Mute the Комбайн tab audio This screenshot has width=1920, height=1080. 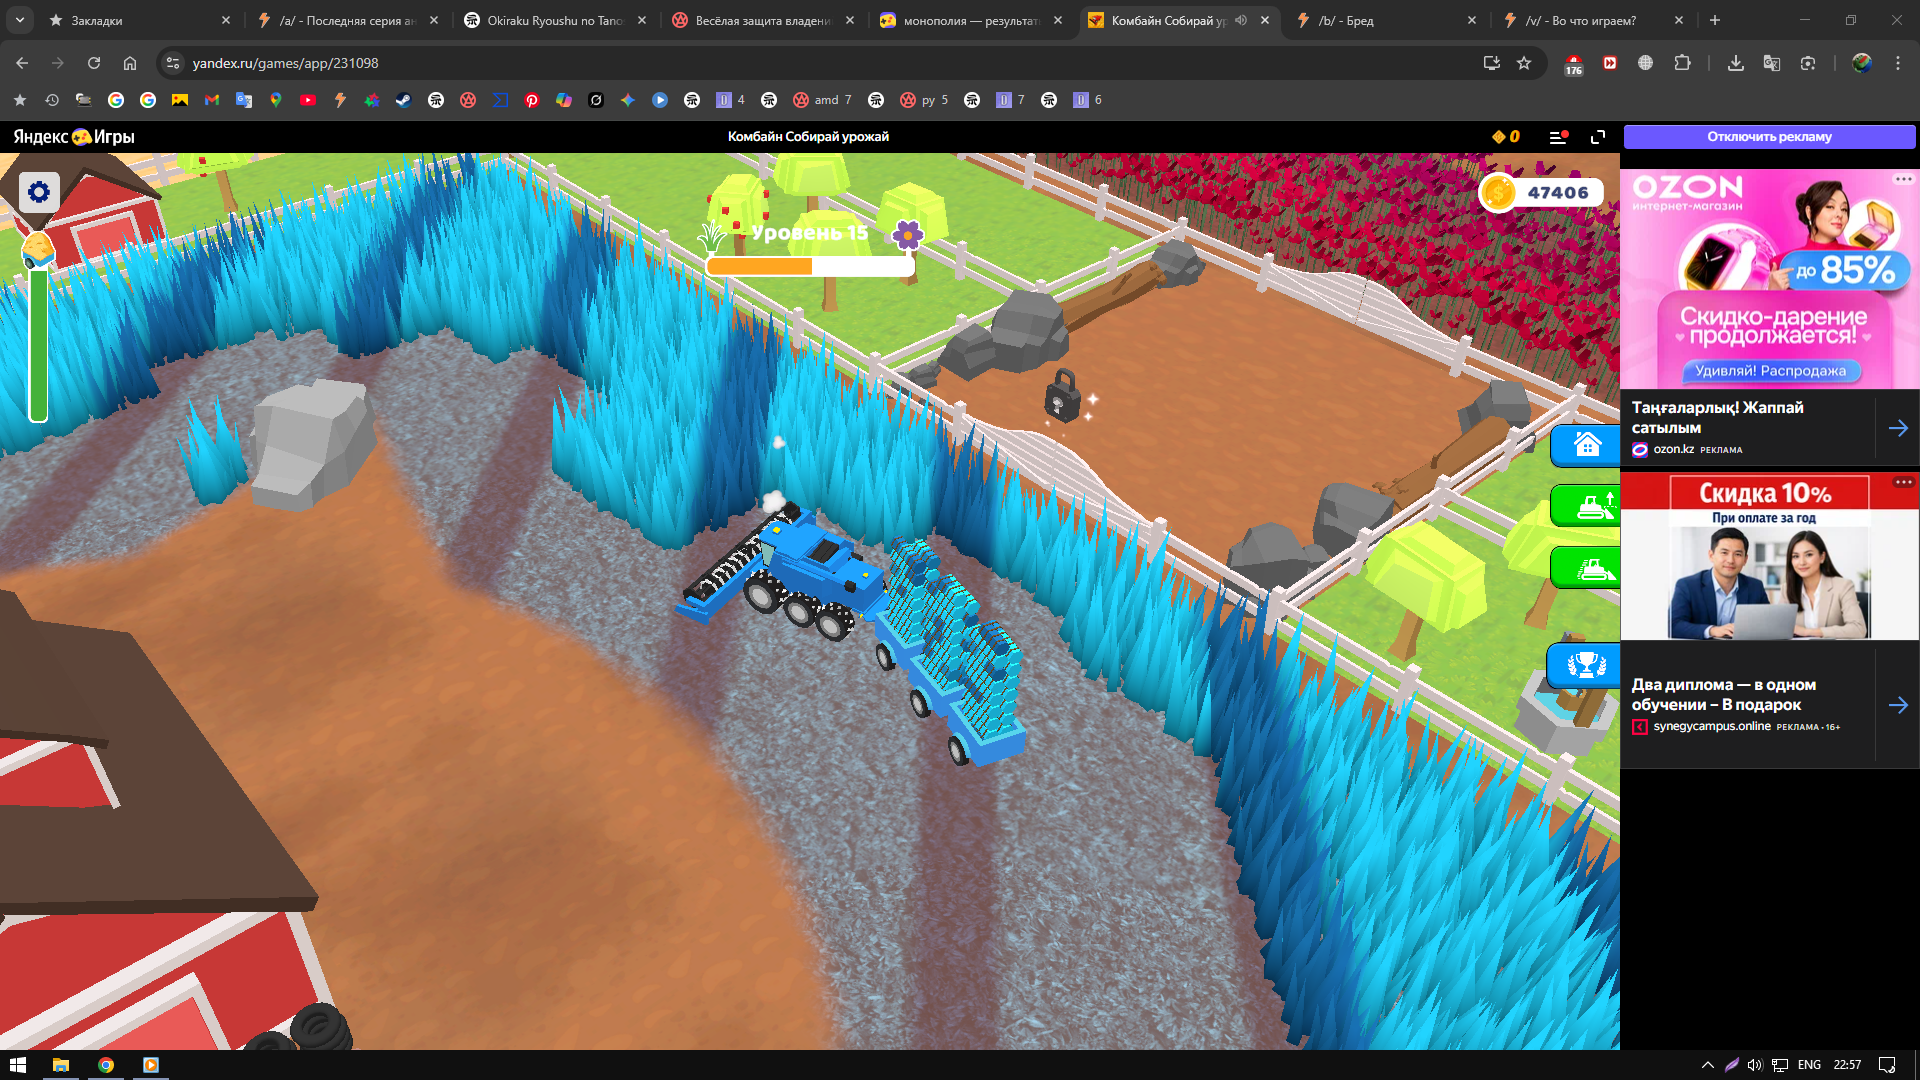pos(1241,20)
